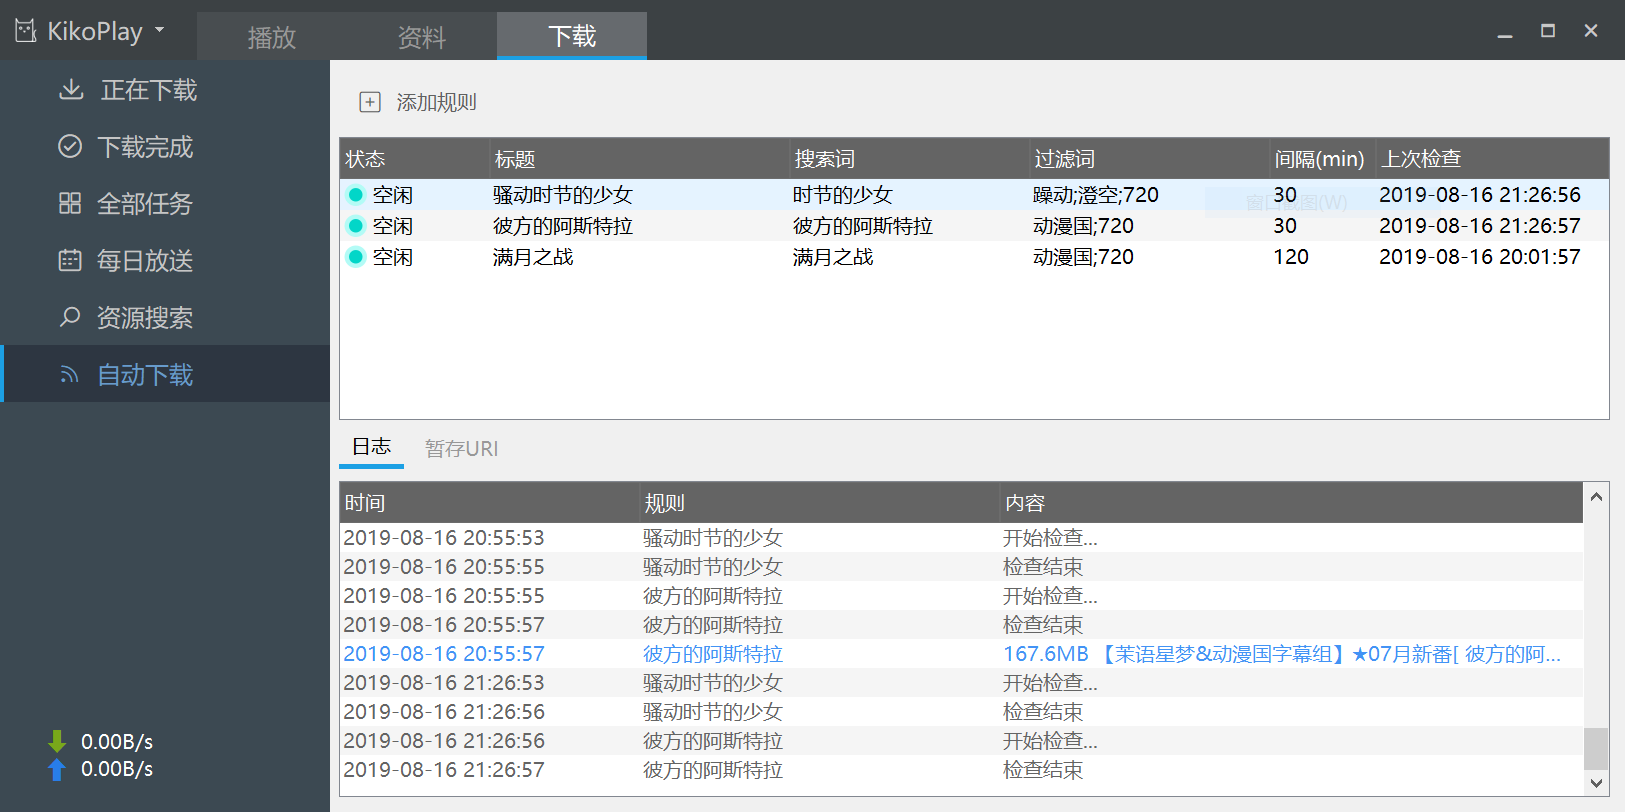Click the 添加规则 plus icon
This screenshot has width=1625, height=812.
click(x=370, y=102)
